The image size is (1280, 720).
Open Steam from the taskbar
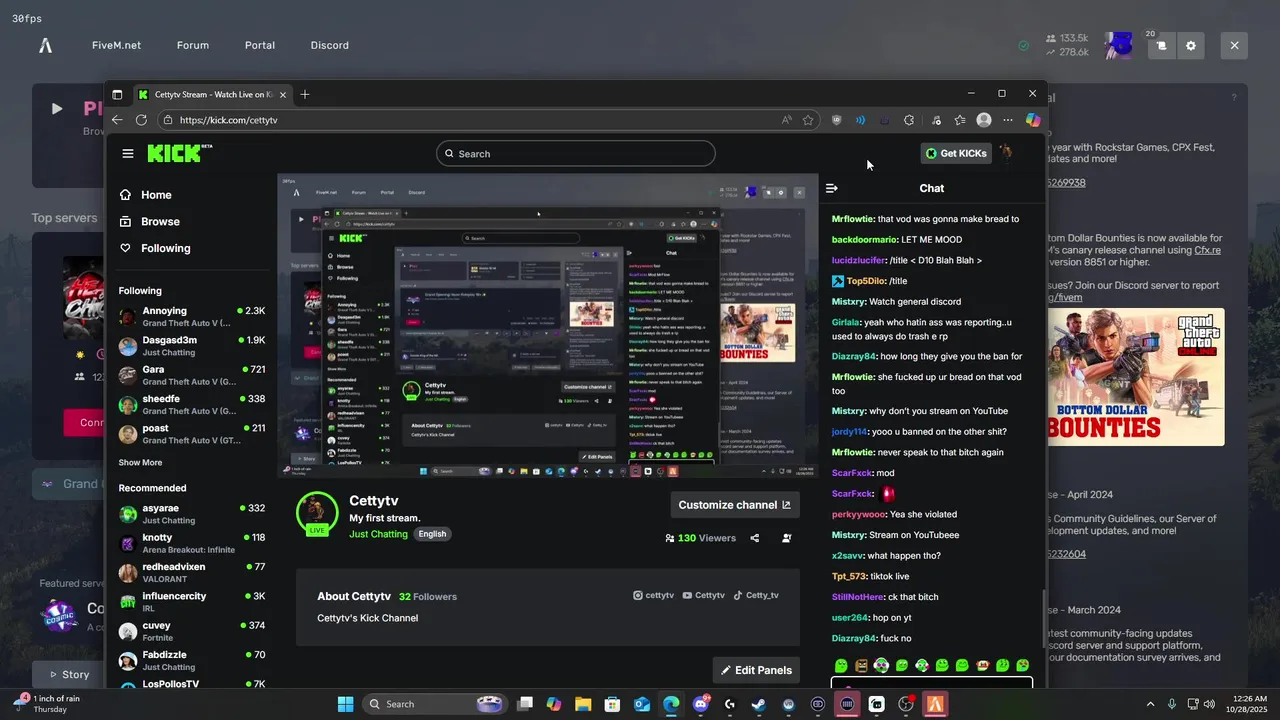pyautogui.click(x=759, y=704)
